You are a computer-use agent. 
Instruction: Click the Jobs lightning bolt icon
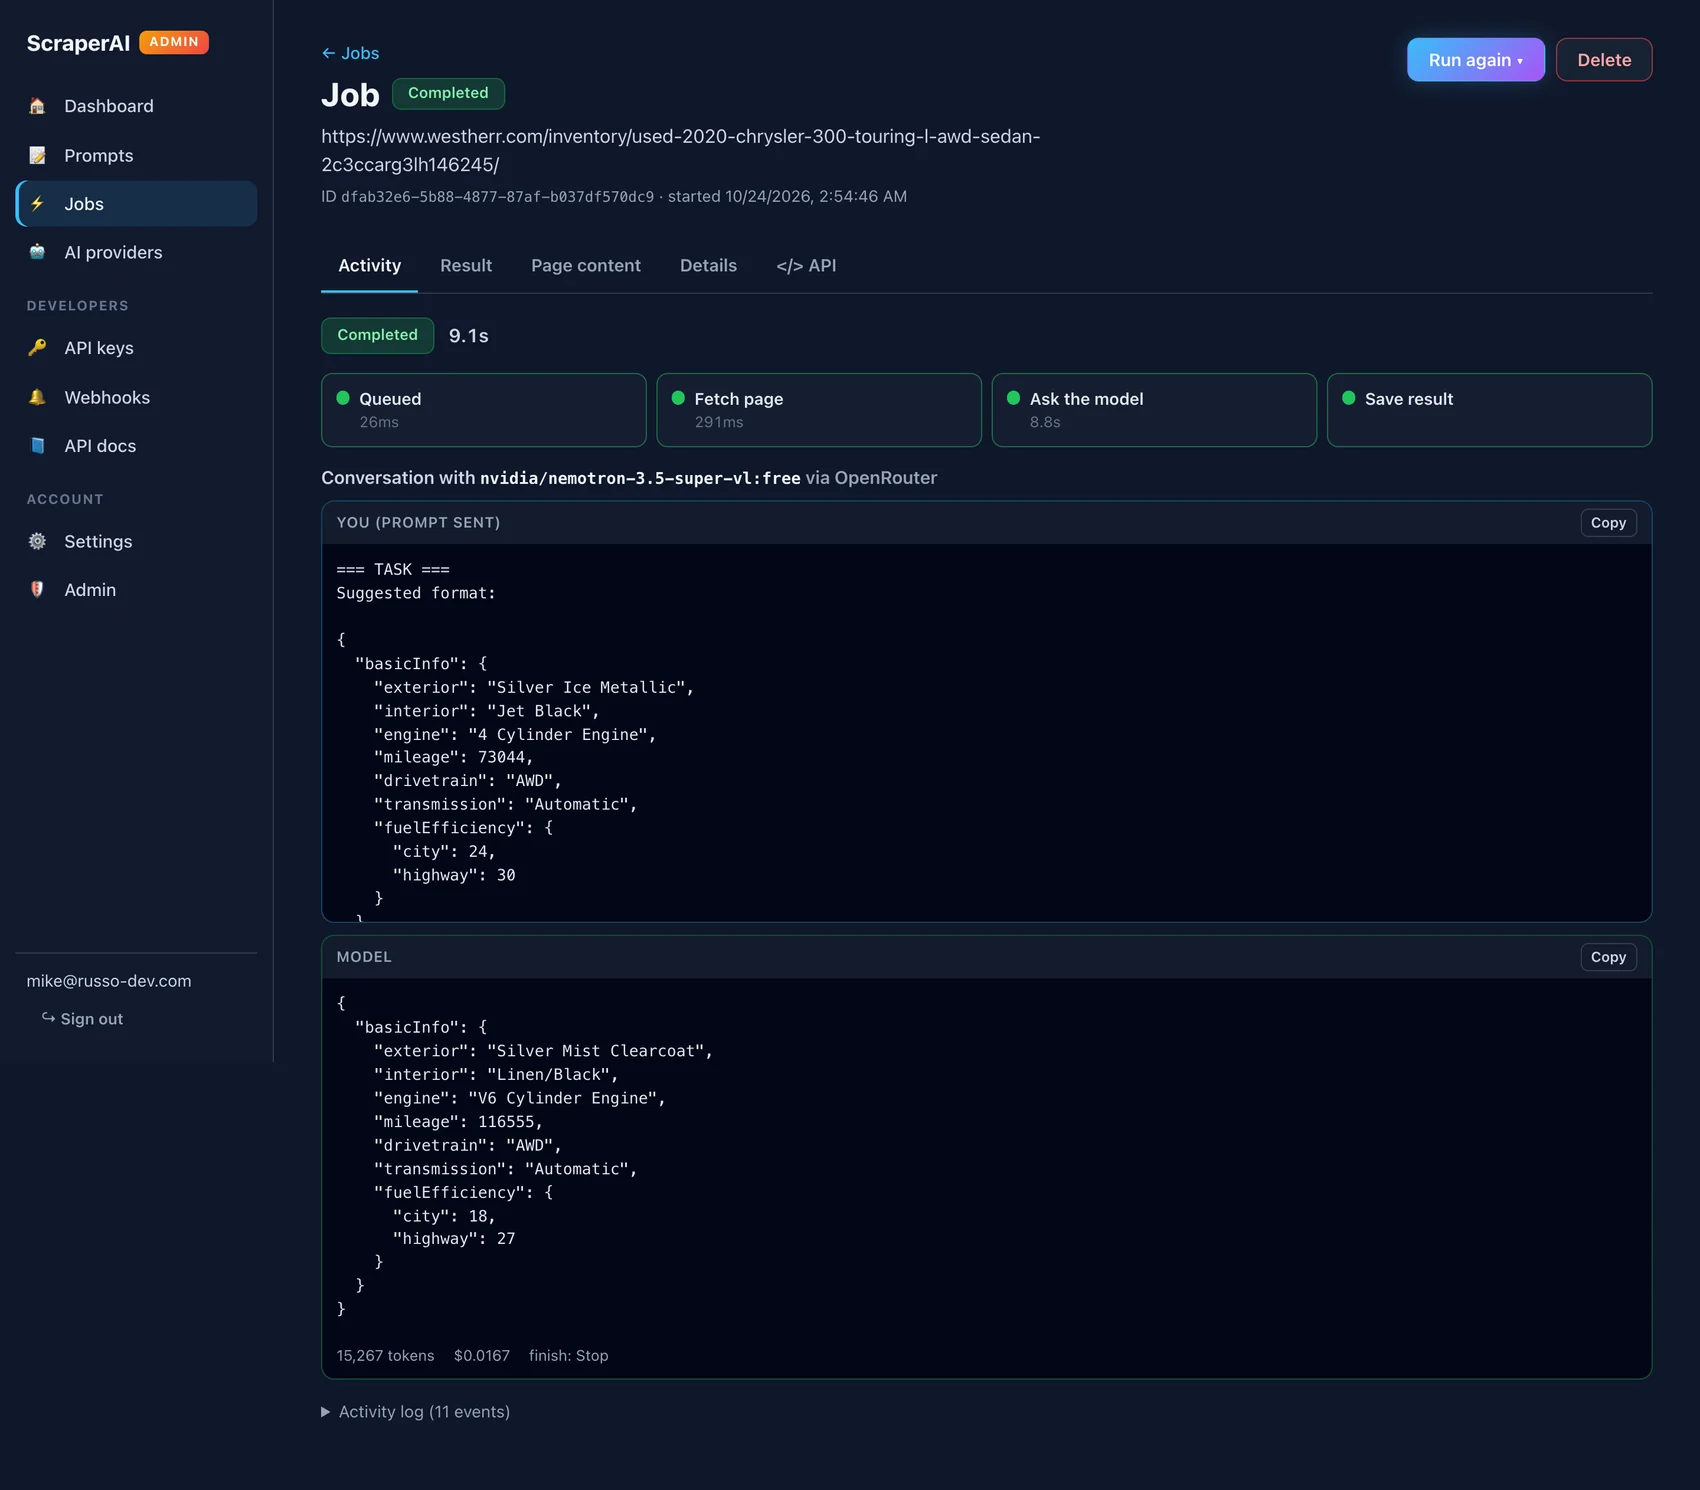(x=37, y=204)
